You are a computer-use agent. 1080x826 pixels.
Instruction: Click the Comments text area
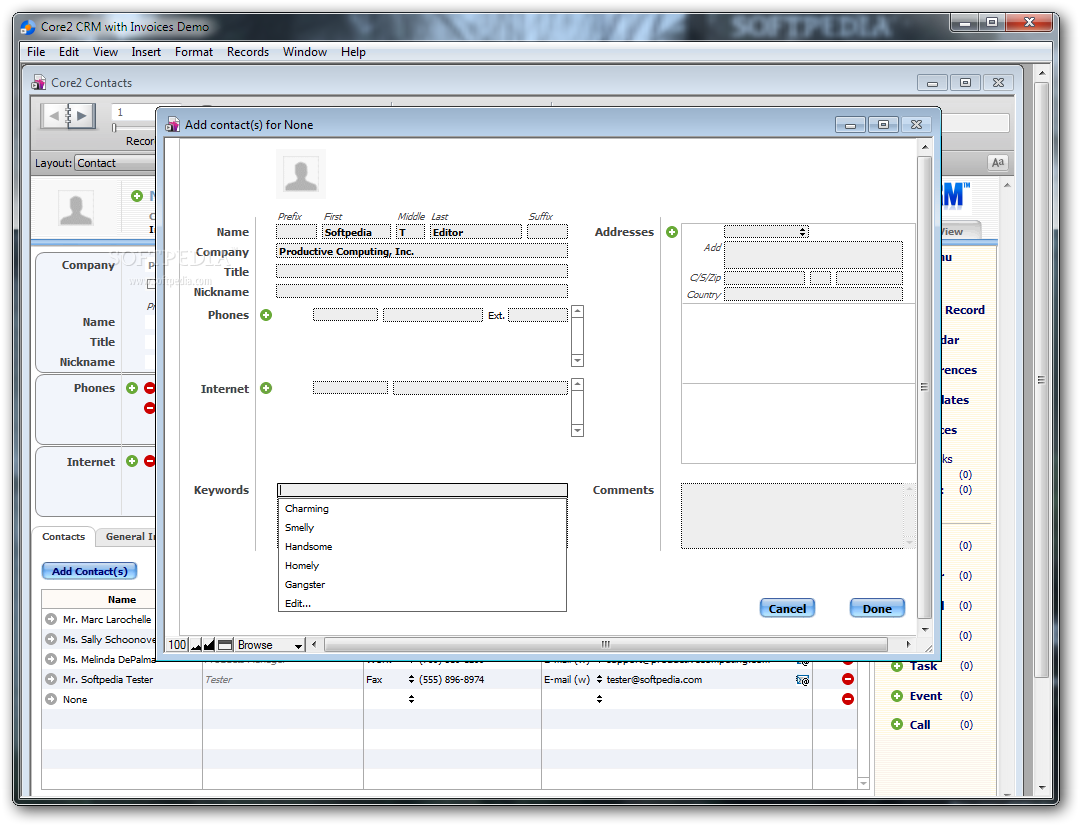pyautogui.click(x=792, y=516)
